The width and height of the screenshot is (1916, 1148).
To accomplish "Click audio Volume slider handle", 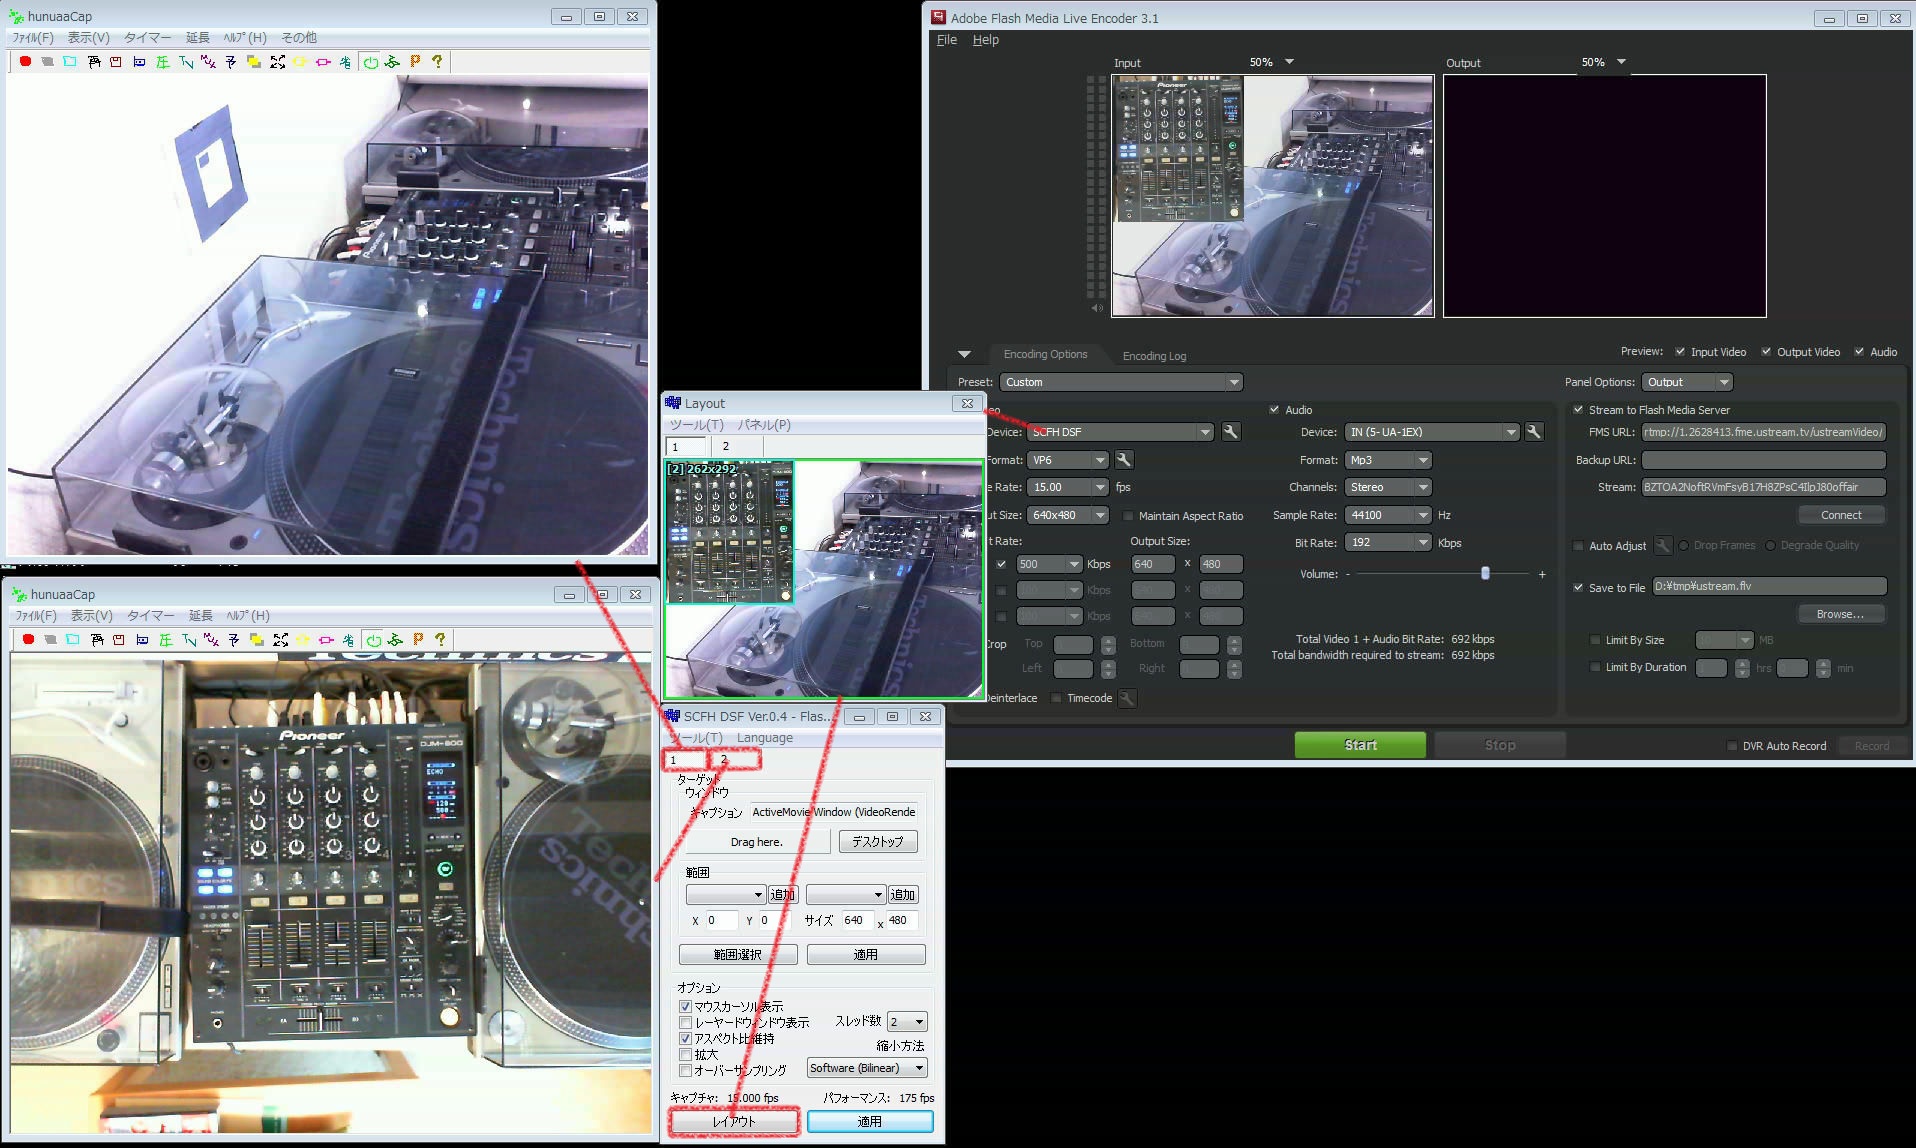I will (x=1485, y=573).
